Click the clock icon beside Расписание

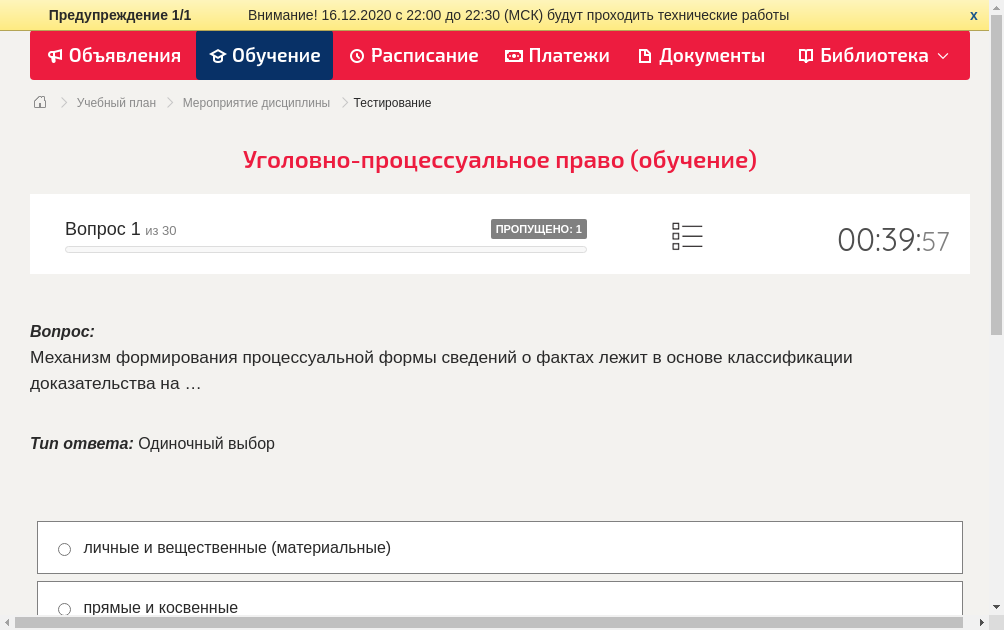tap(357, 56)
